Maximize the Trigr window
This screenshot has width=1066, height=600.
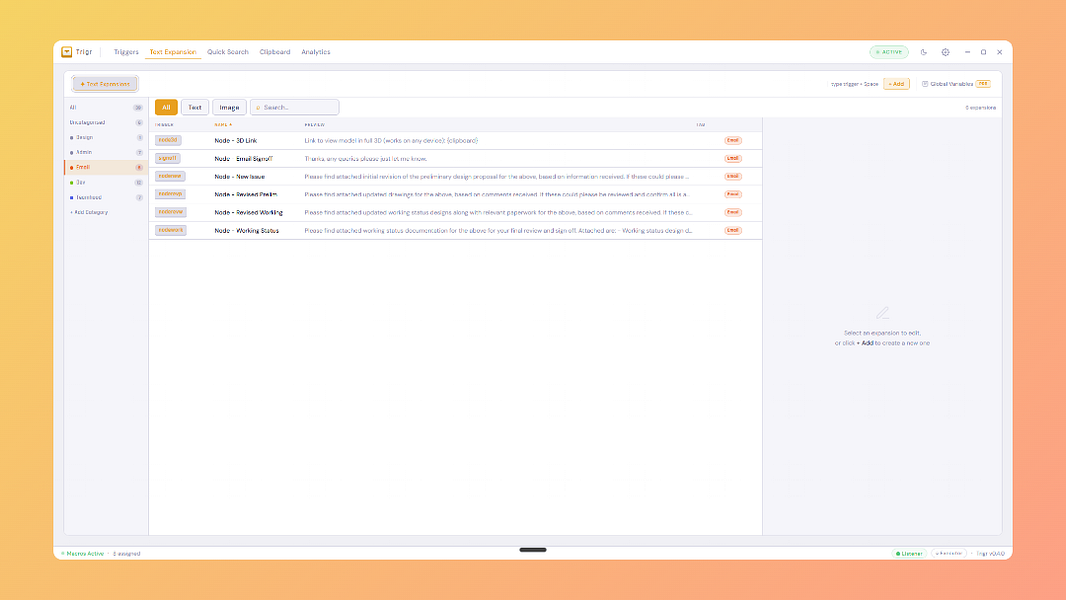pos(983,52)
